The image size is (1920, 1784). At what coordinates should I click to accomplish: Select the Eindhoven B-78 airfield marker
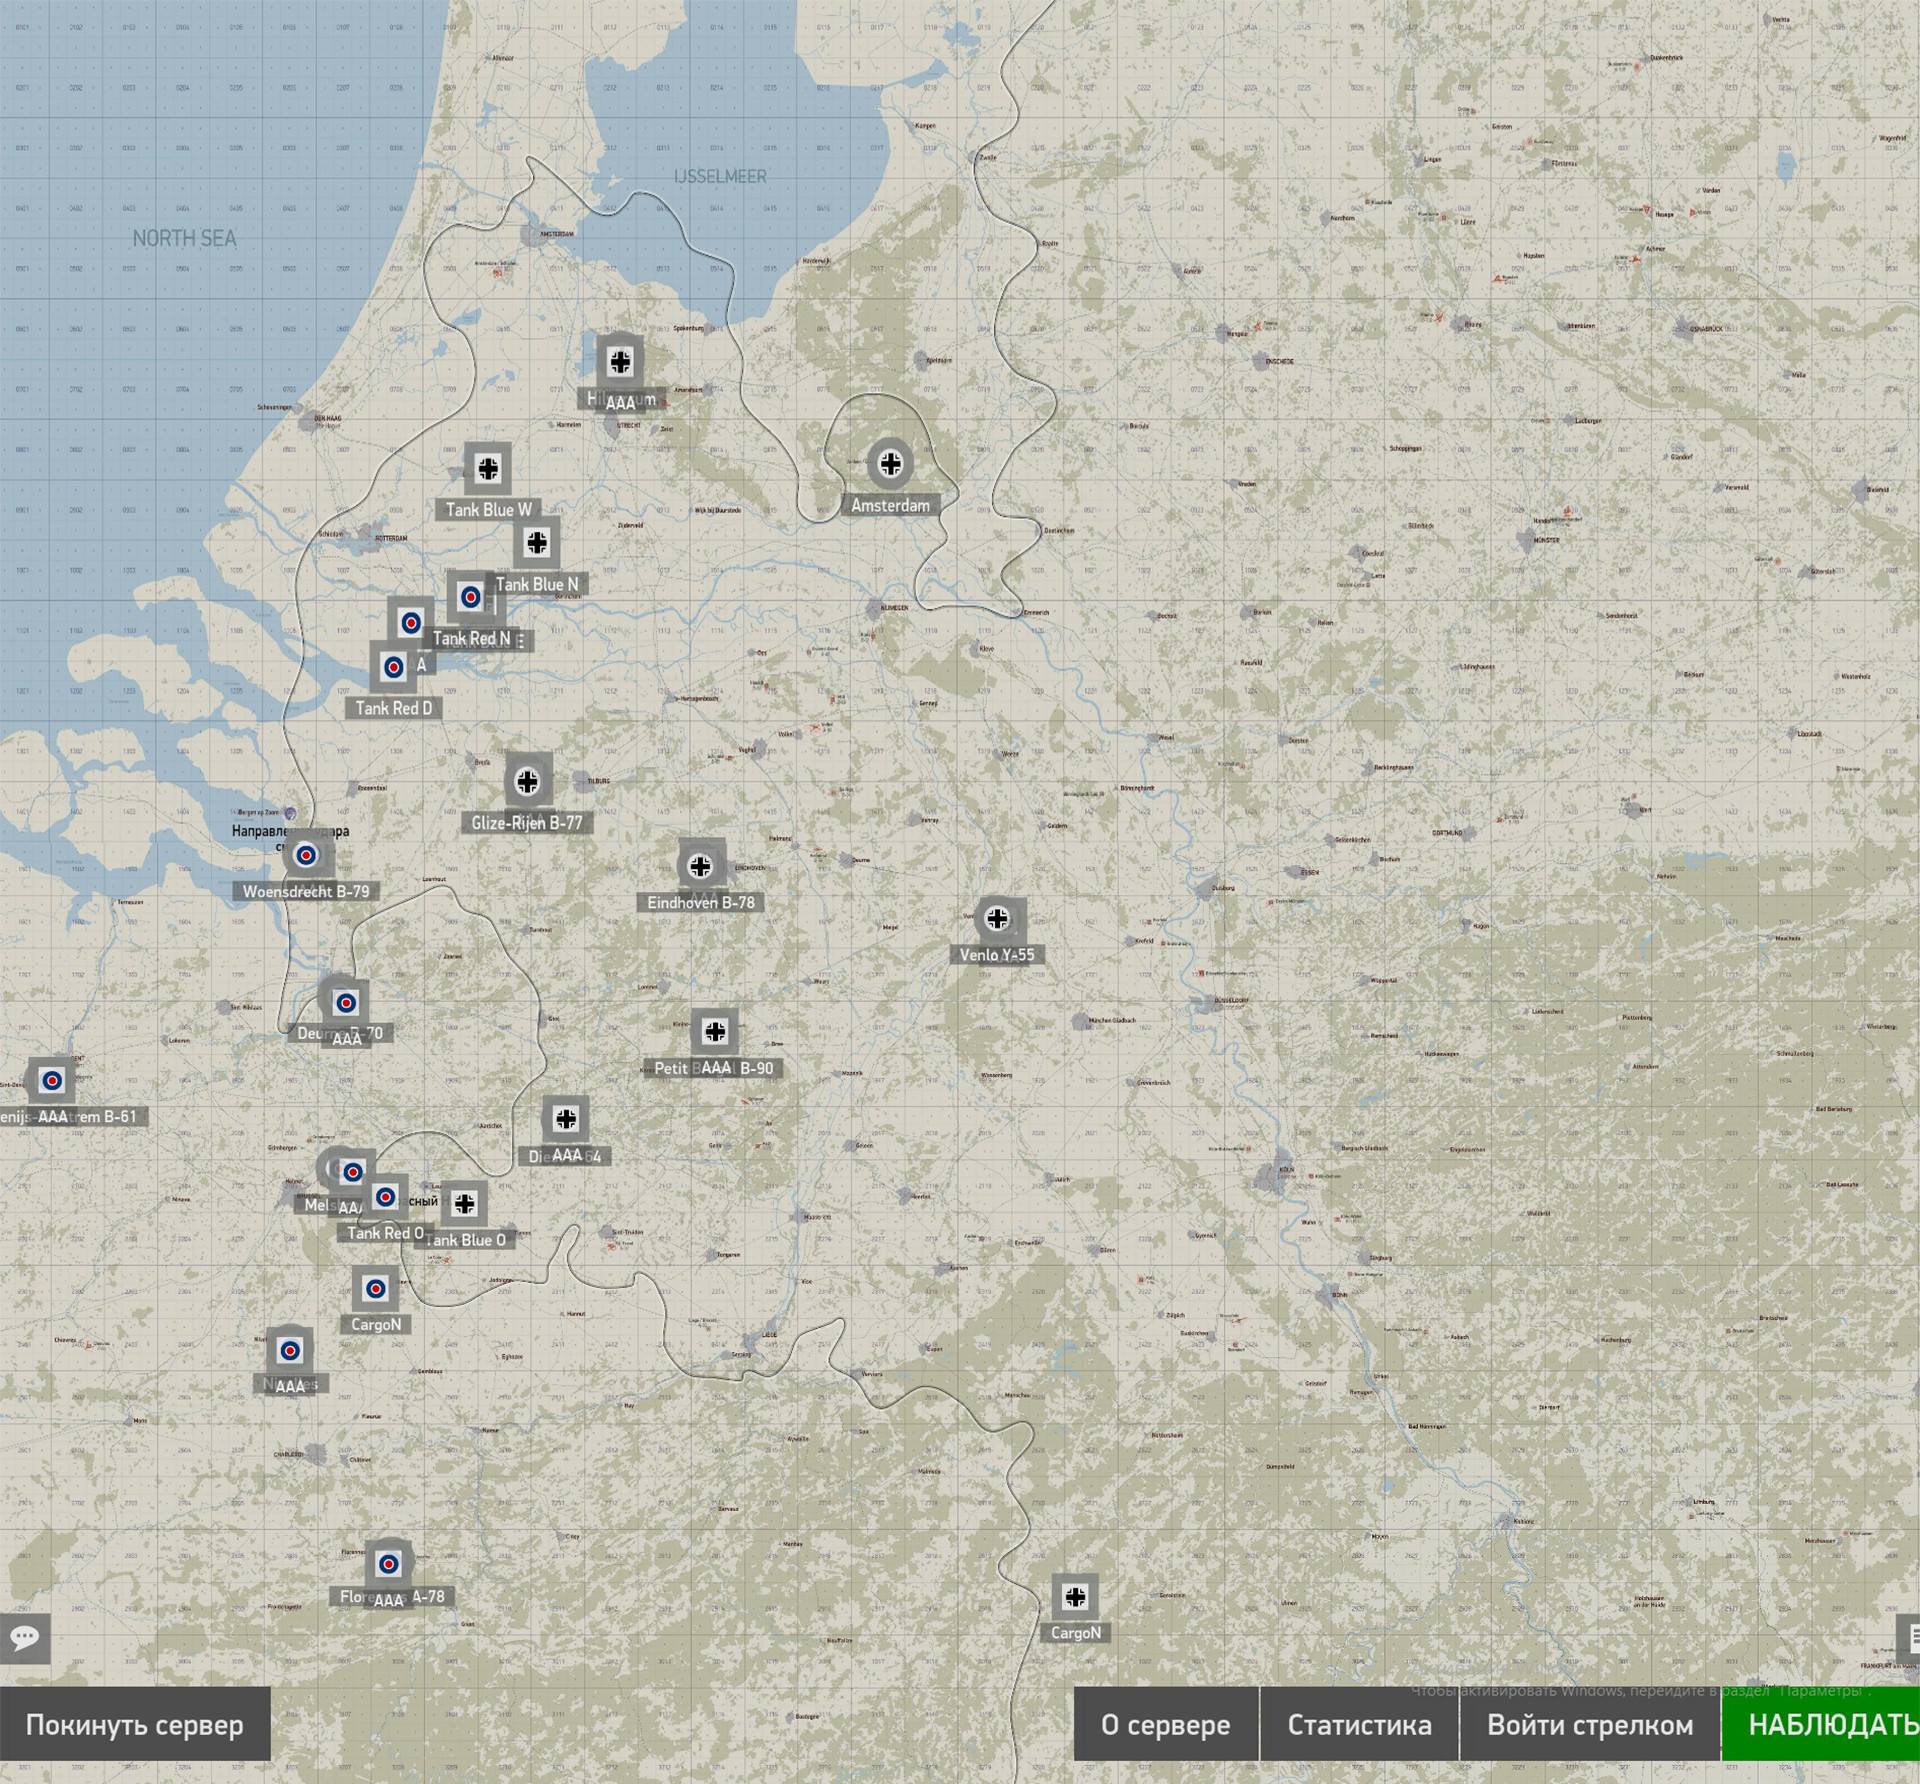click(x=700, y=865)
